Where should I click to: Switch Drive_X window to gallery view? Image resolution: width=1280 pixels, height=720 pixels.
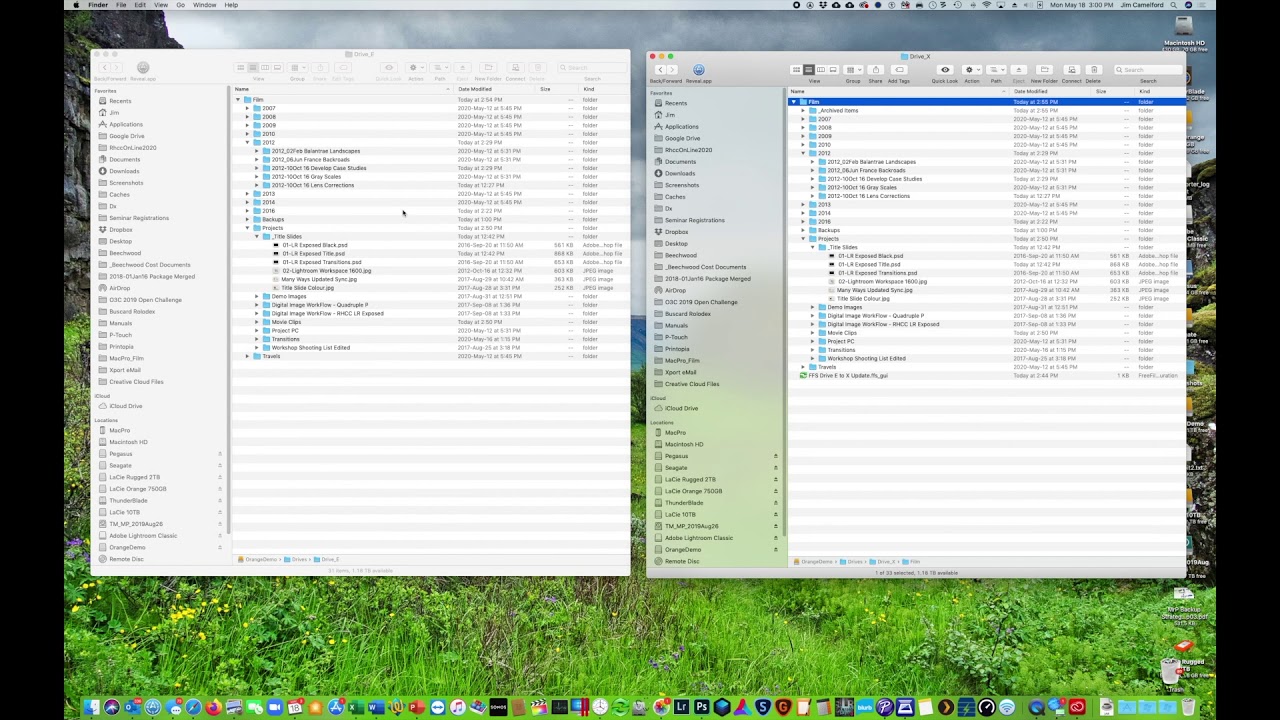833,70
